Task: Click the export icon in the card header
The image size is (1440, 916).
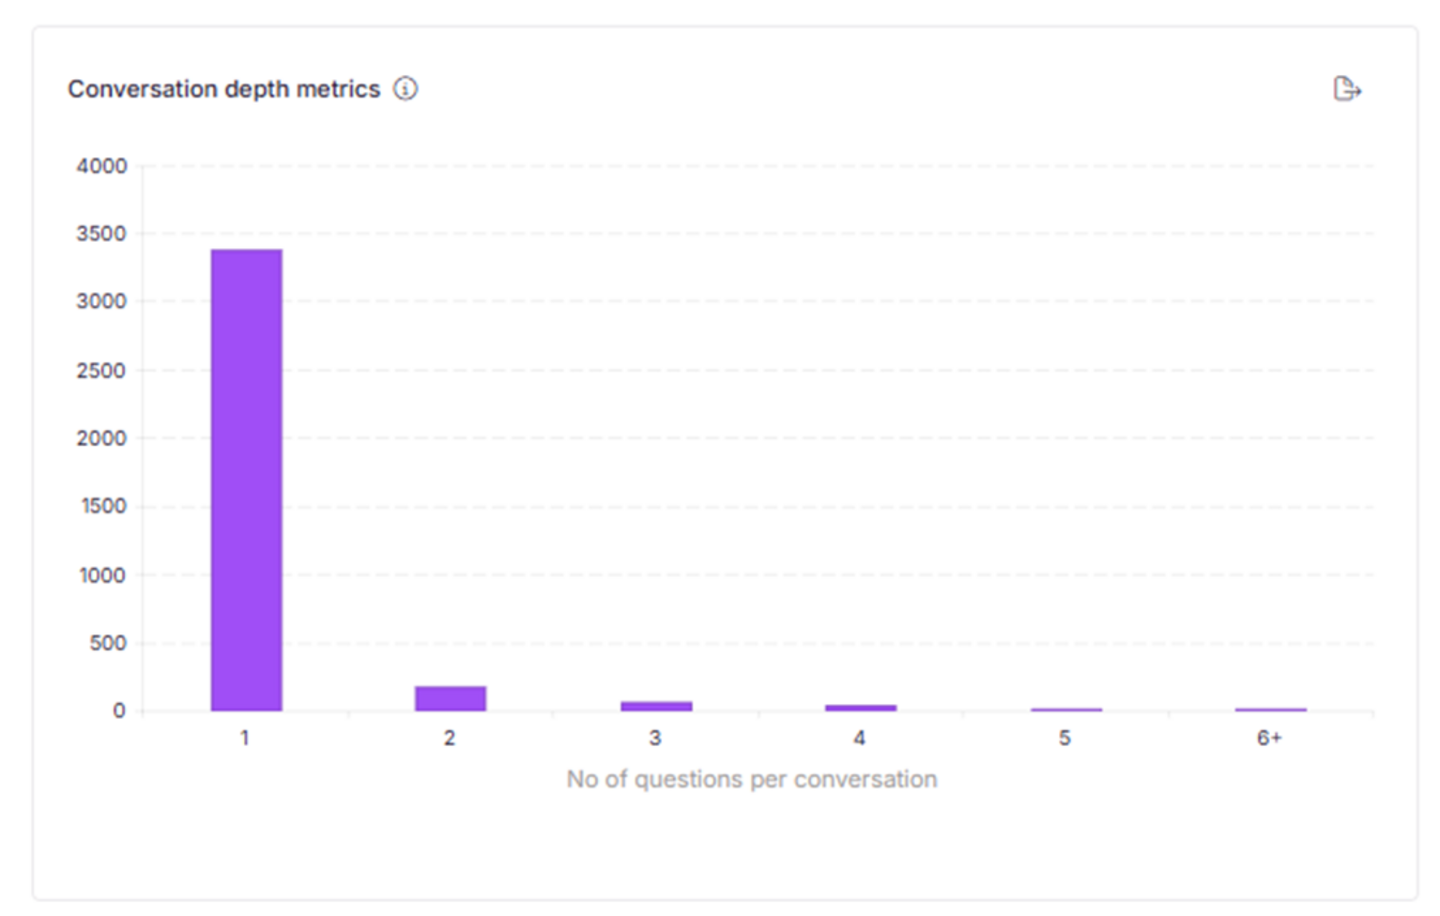Action: pyautogui.click(x=1347, y=89)
